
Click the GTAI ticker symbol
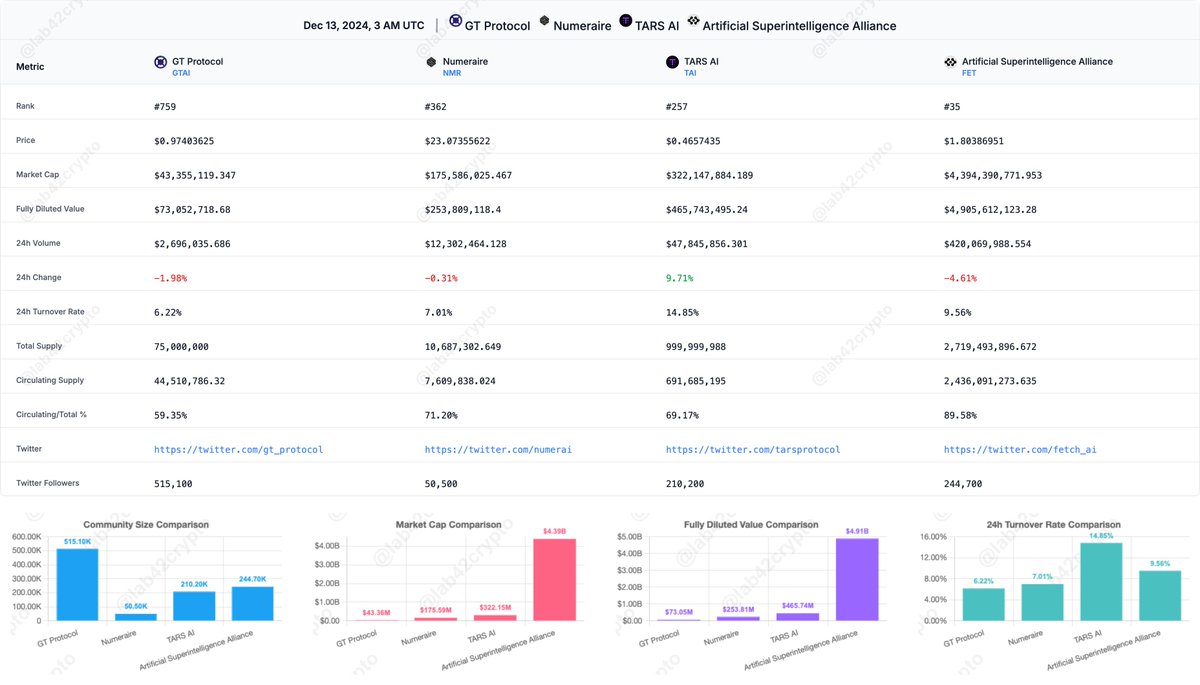pyautogui.click(x=182, y=73)
